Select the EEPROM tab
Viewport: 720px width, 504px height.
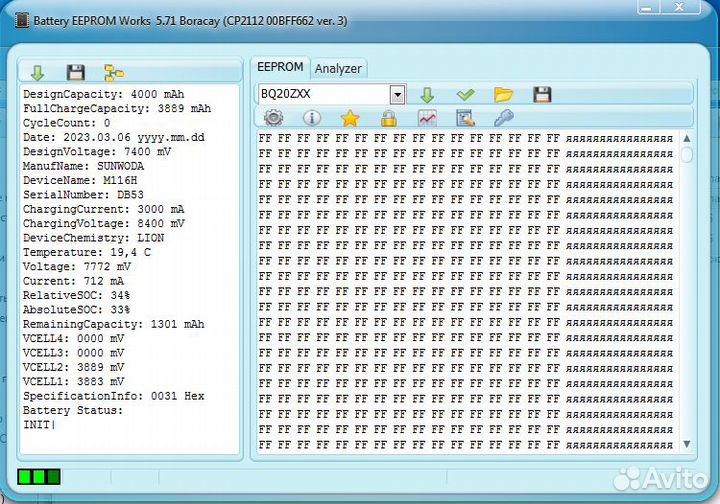[279, 67]
